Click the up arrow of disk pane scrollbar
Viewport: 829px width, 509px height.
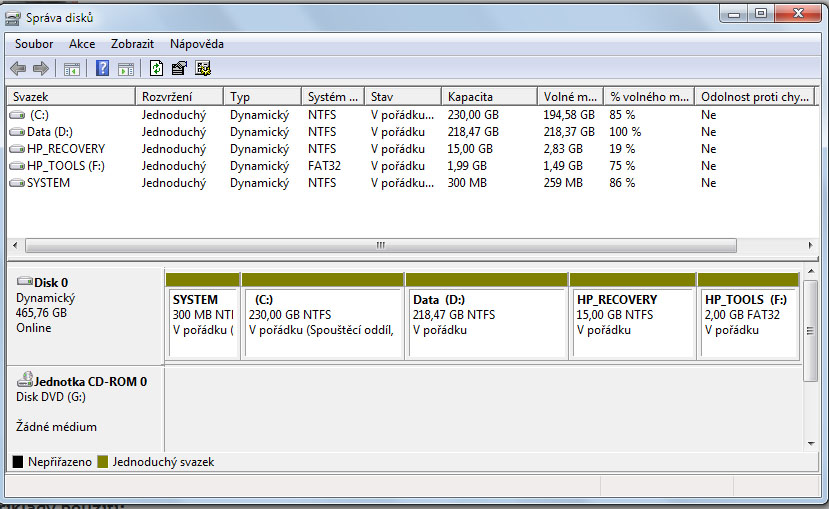tap(811, 271)
